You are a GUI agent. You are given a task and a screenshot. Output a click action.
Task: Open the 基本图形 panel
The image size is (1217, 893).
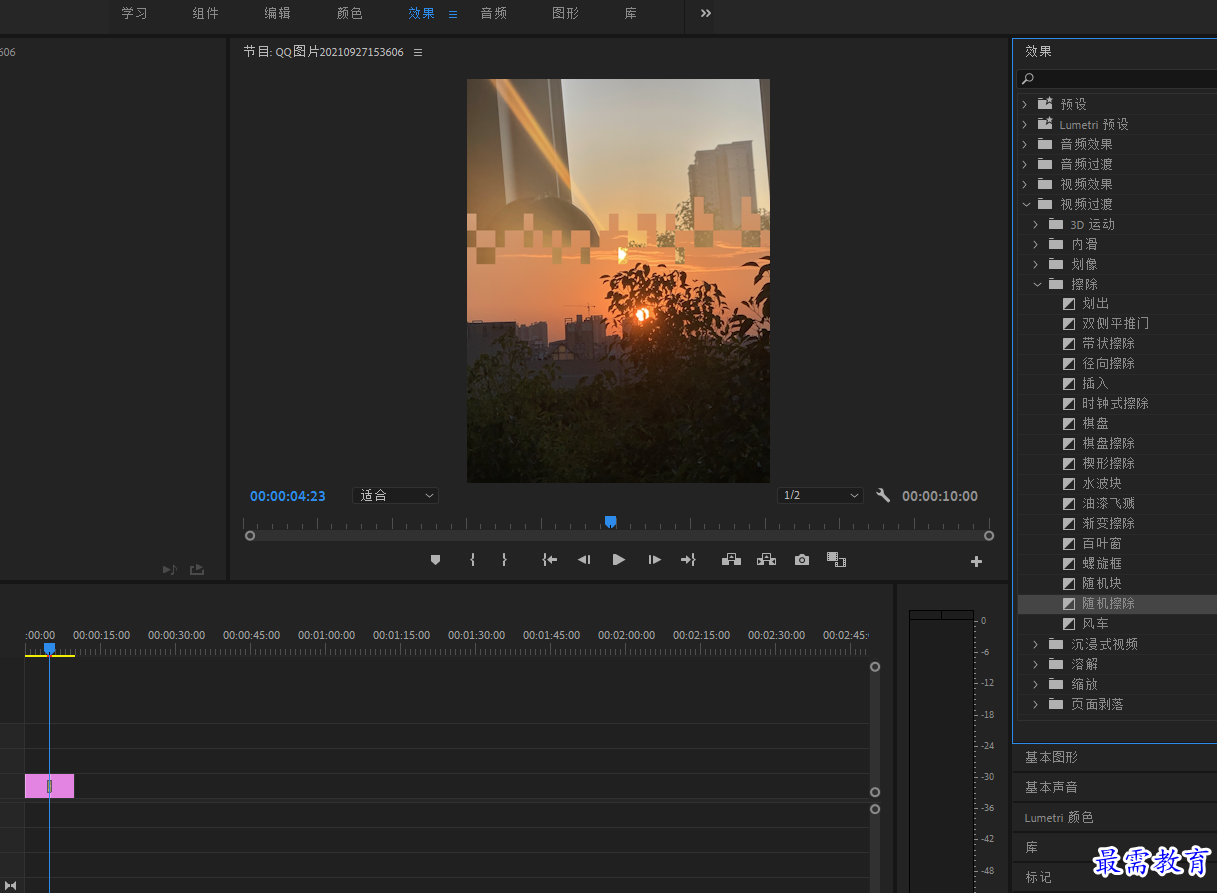1051,758
